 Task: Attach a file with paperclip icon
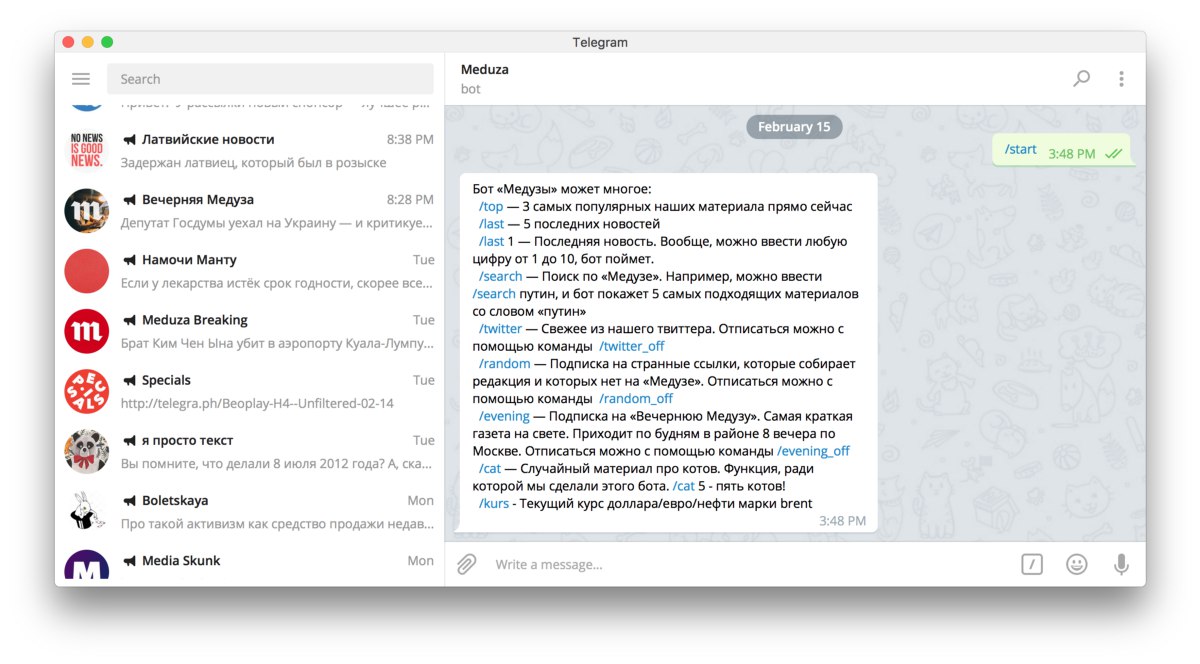click(466, 564)
